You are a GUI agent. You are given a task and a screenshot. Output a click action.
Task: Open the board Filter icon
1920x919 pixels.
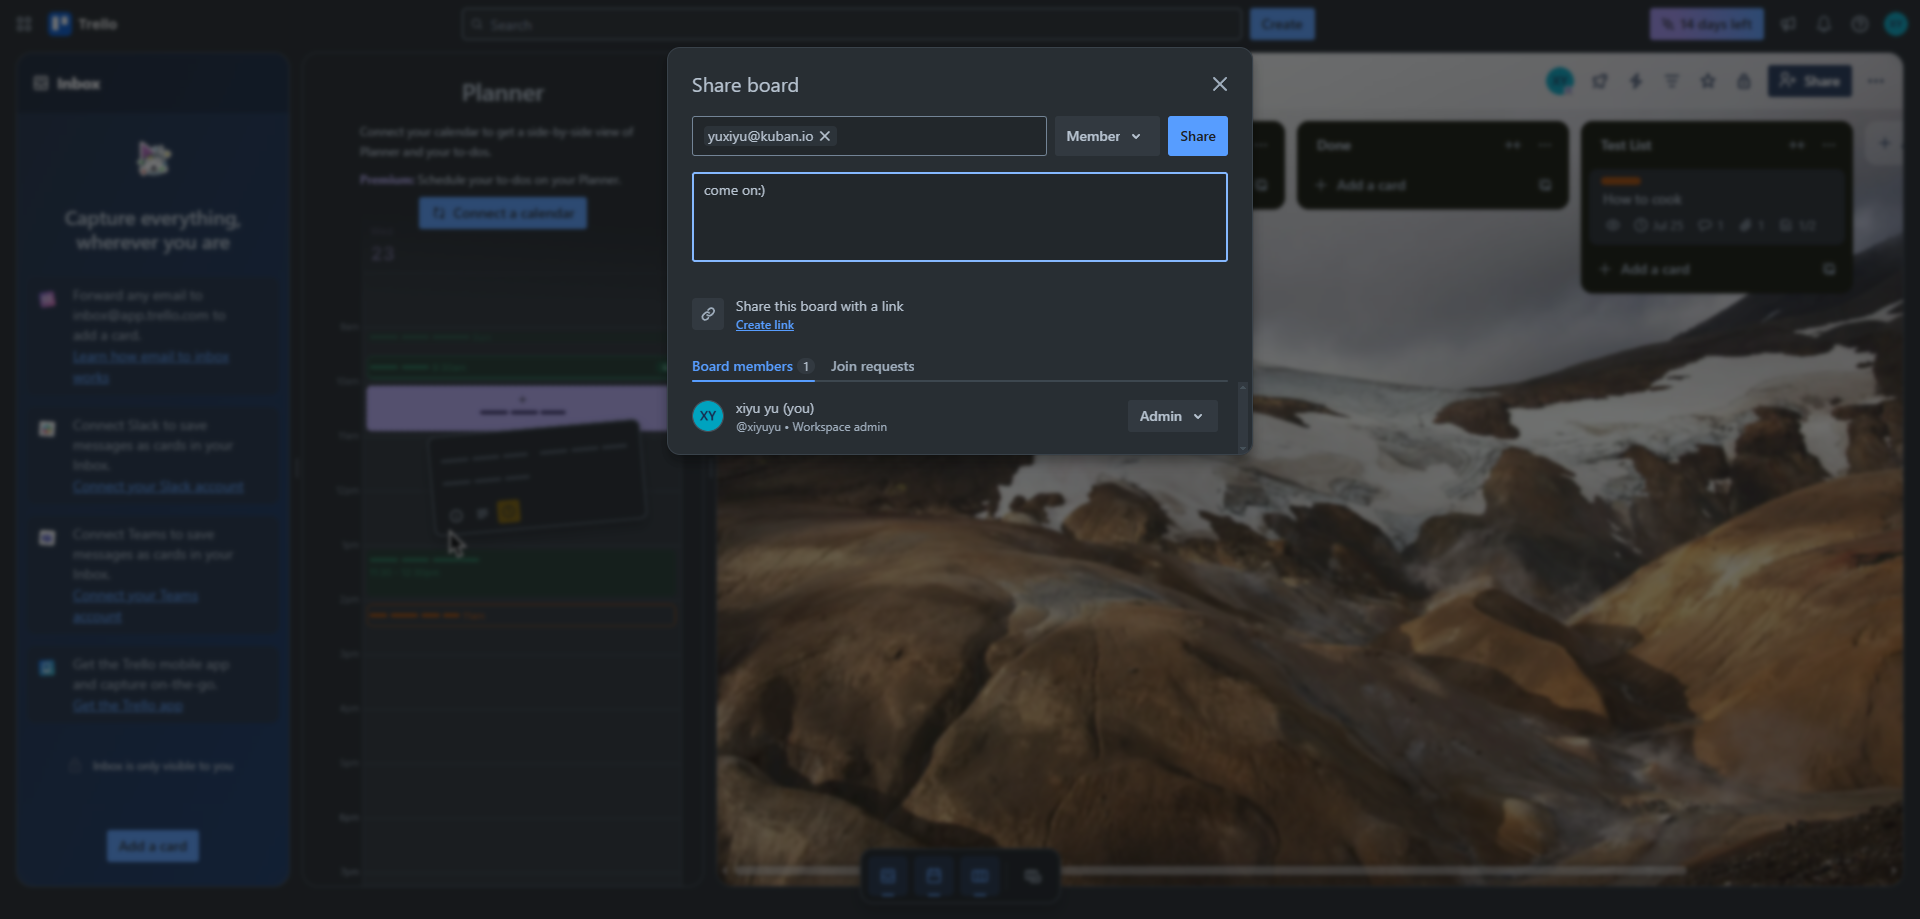tap(1672, 81)
